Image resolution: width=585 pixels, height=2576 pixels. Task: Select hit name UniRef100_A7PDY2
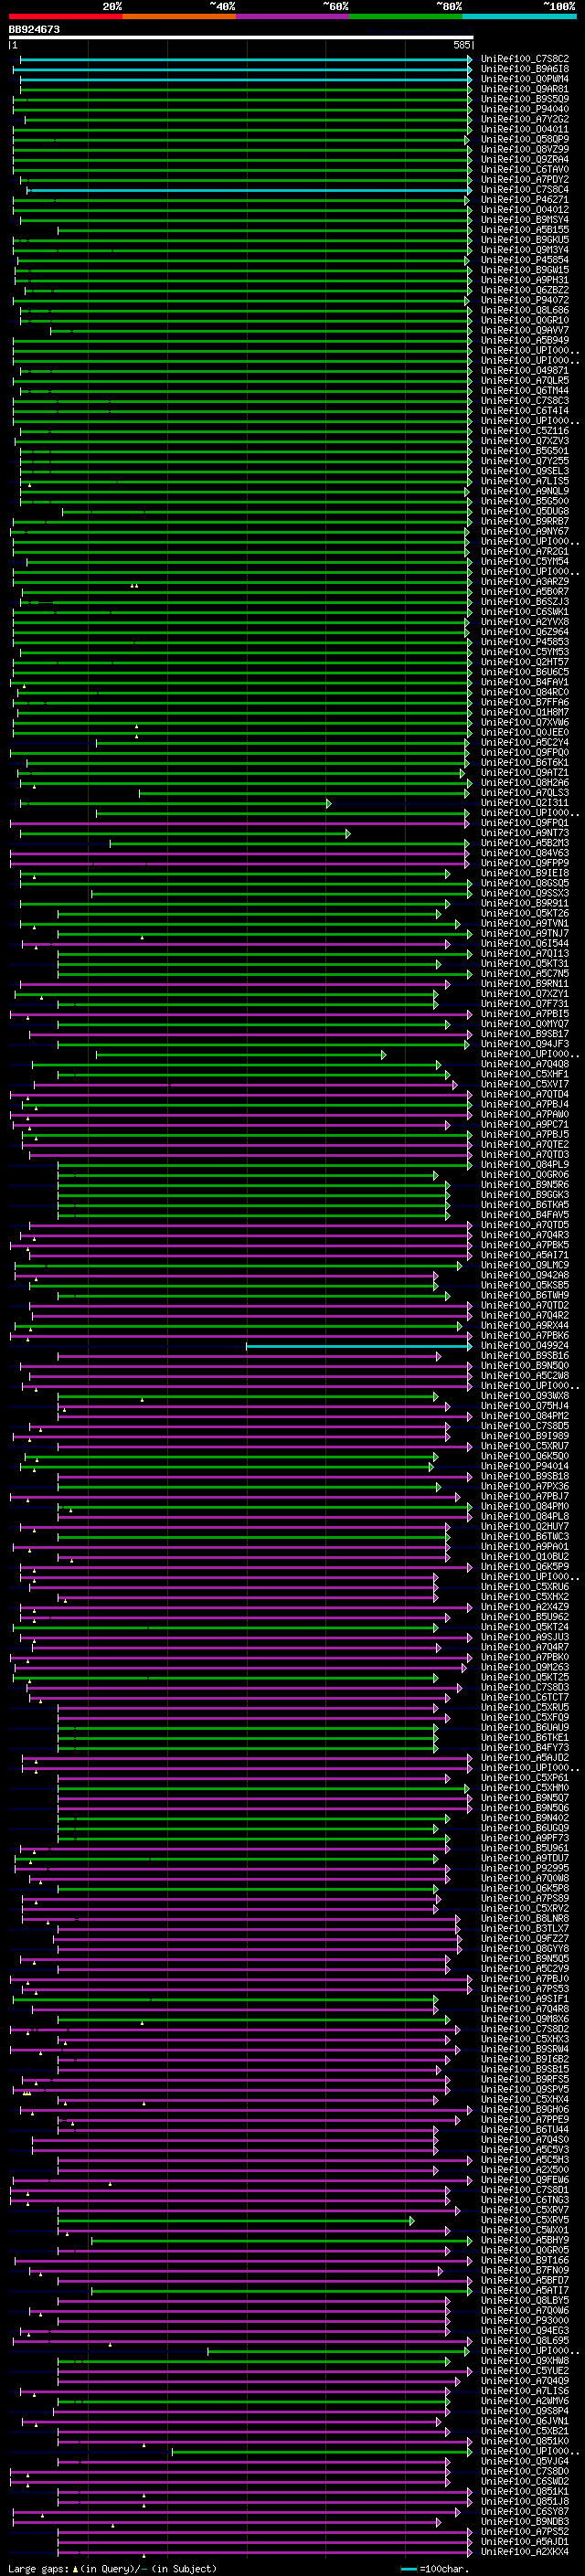pyautogui.click(x=525, y=180)
